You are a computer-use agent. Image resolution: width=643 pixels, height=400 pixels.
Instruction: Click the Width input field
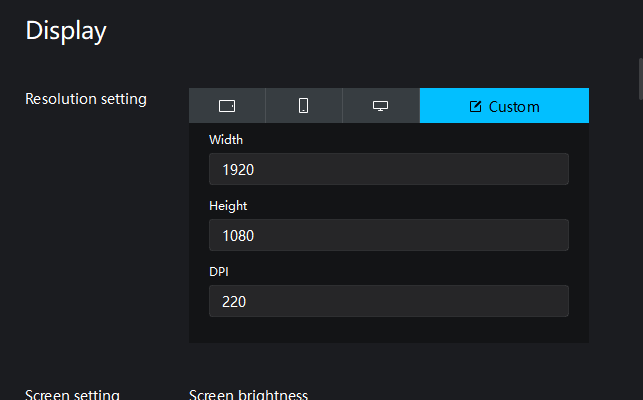[388, 169]
